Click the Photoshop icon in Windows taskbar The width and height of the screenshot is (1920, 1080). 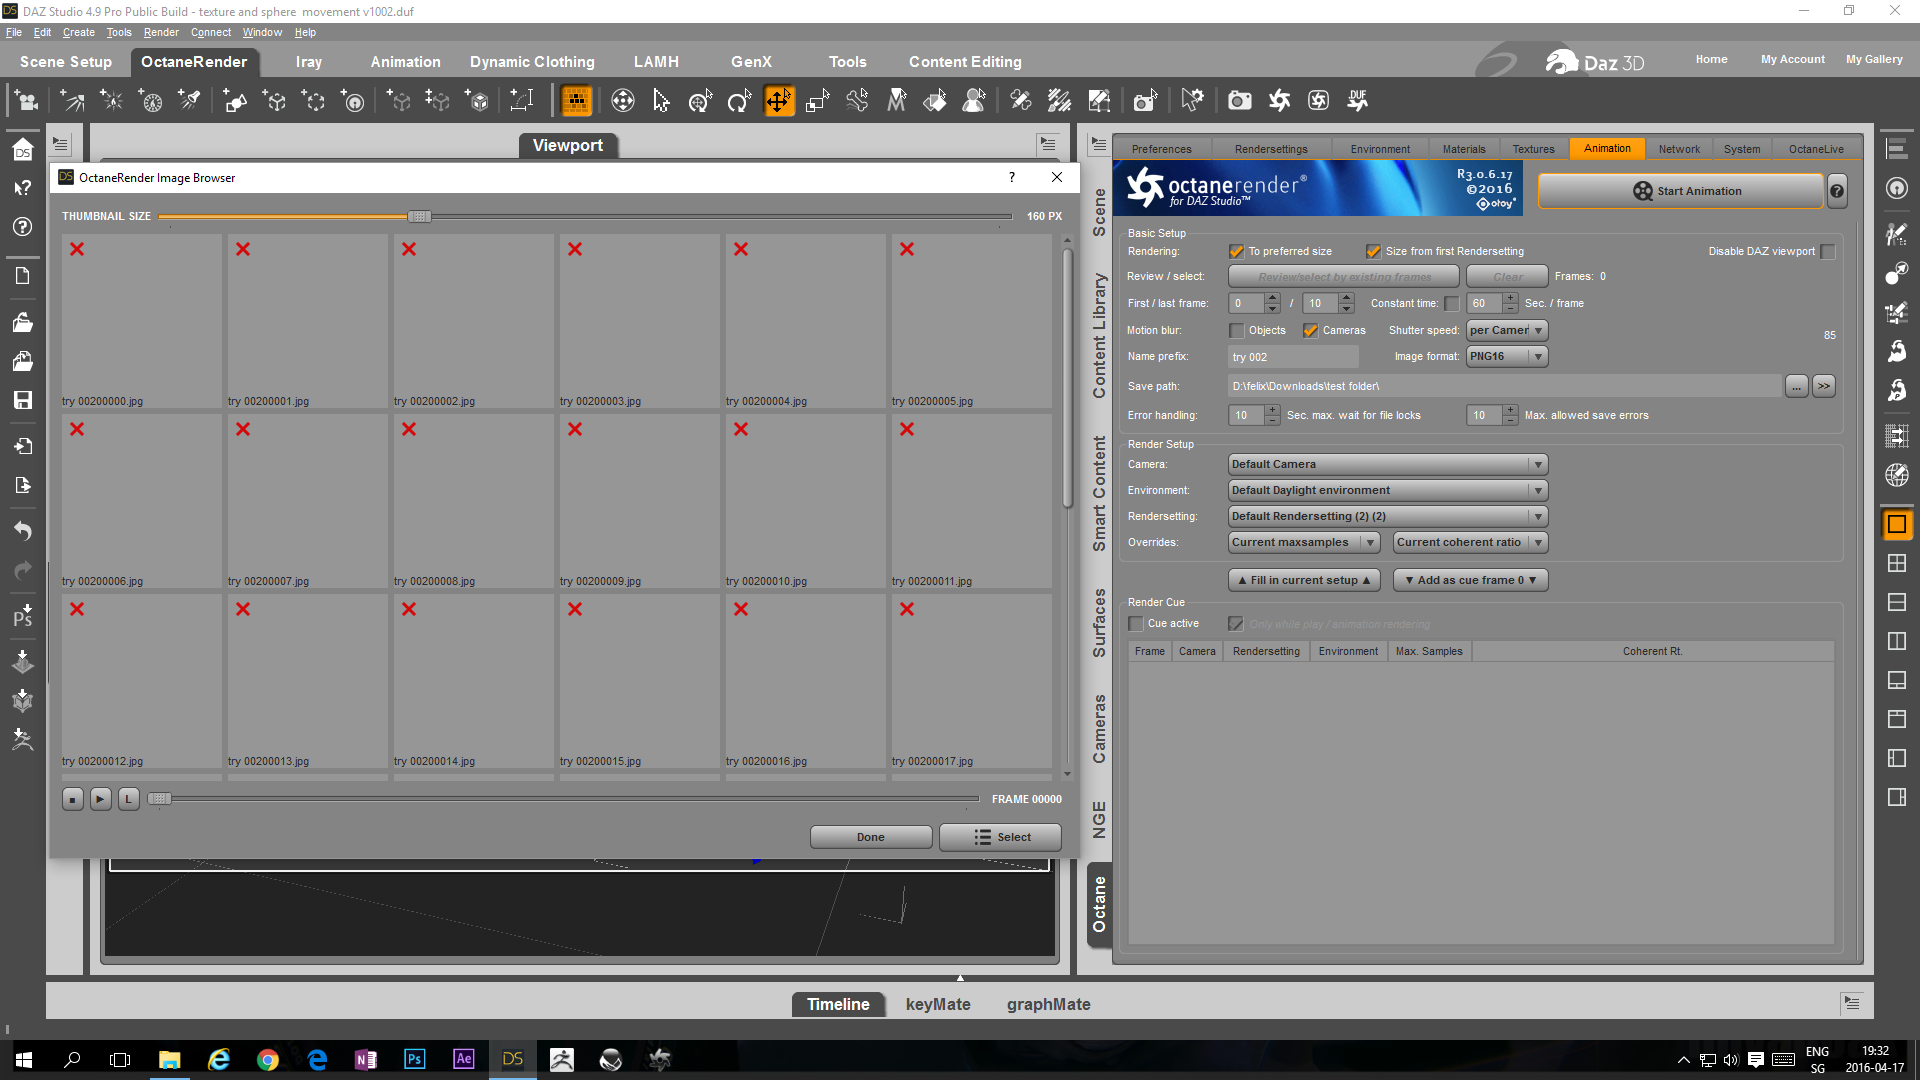pyautogui.click(x=414, y=1059)
